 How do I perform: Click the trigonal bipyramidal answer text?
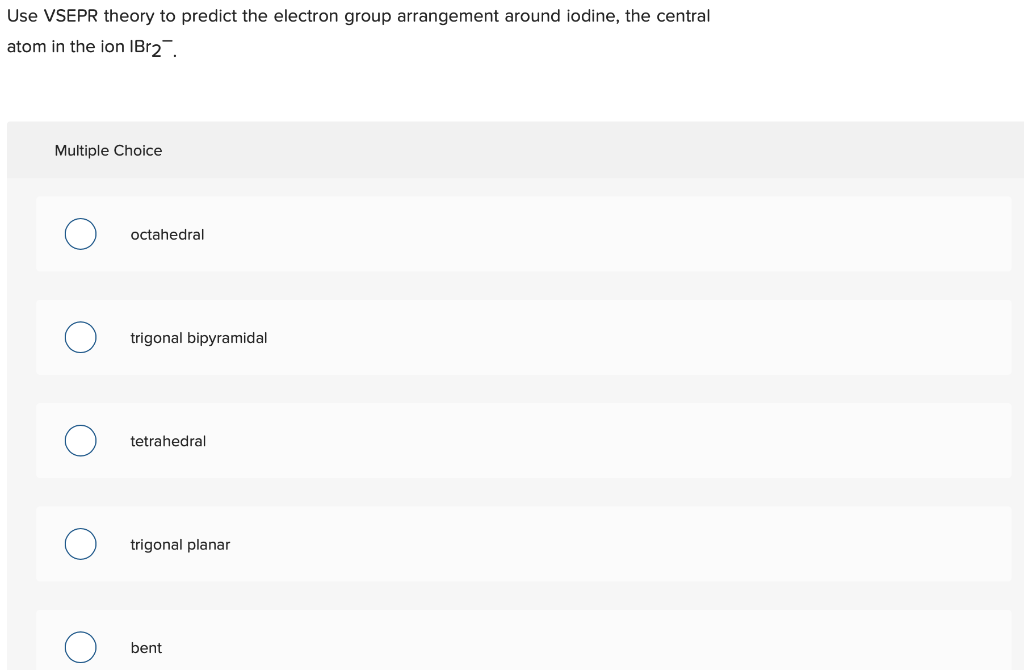tap(198, 338)
